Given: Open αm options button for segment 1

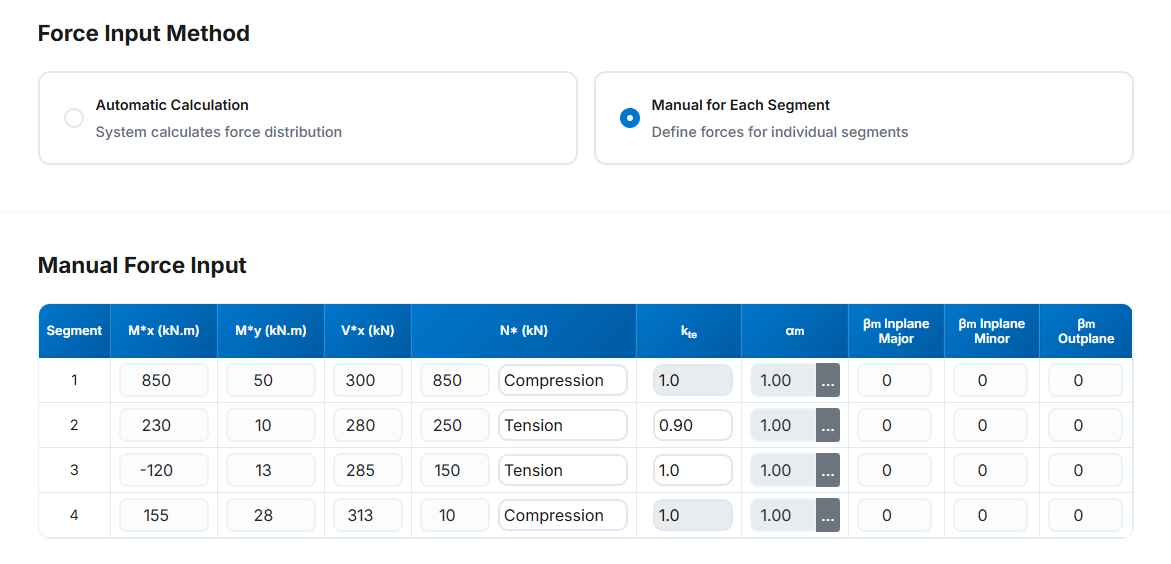Looking at the screenshot, I should tap(827, 381).
